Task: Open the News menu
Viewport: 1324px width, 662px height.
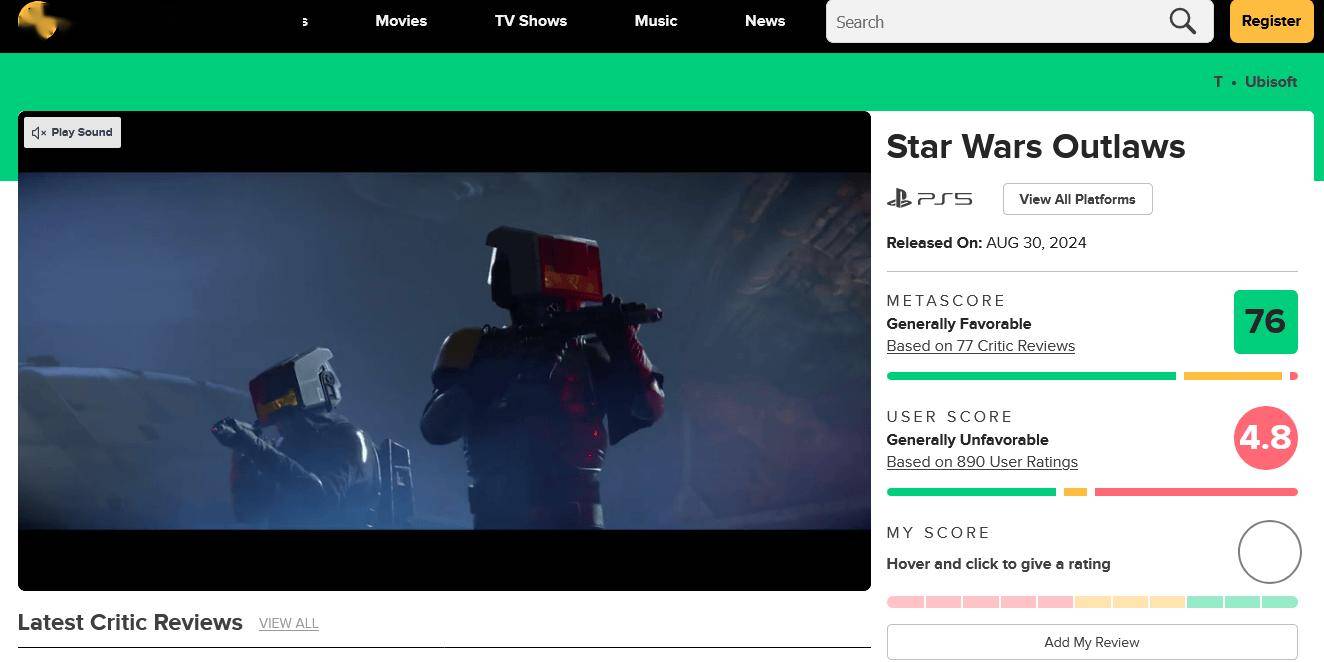Action: 765,21
